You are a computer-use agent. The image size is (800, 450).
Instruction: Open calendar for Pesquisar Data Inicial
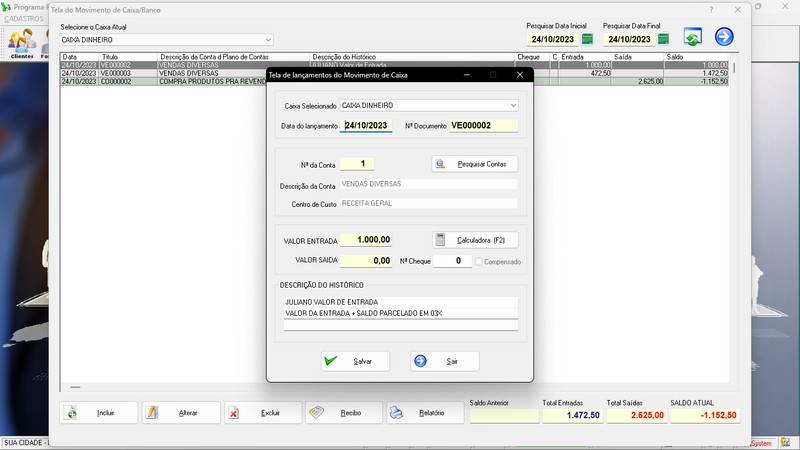[588, 39]
